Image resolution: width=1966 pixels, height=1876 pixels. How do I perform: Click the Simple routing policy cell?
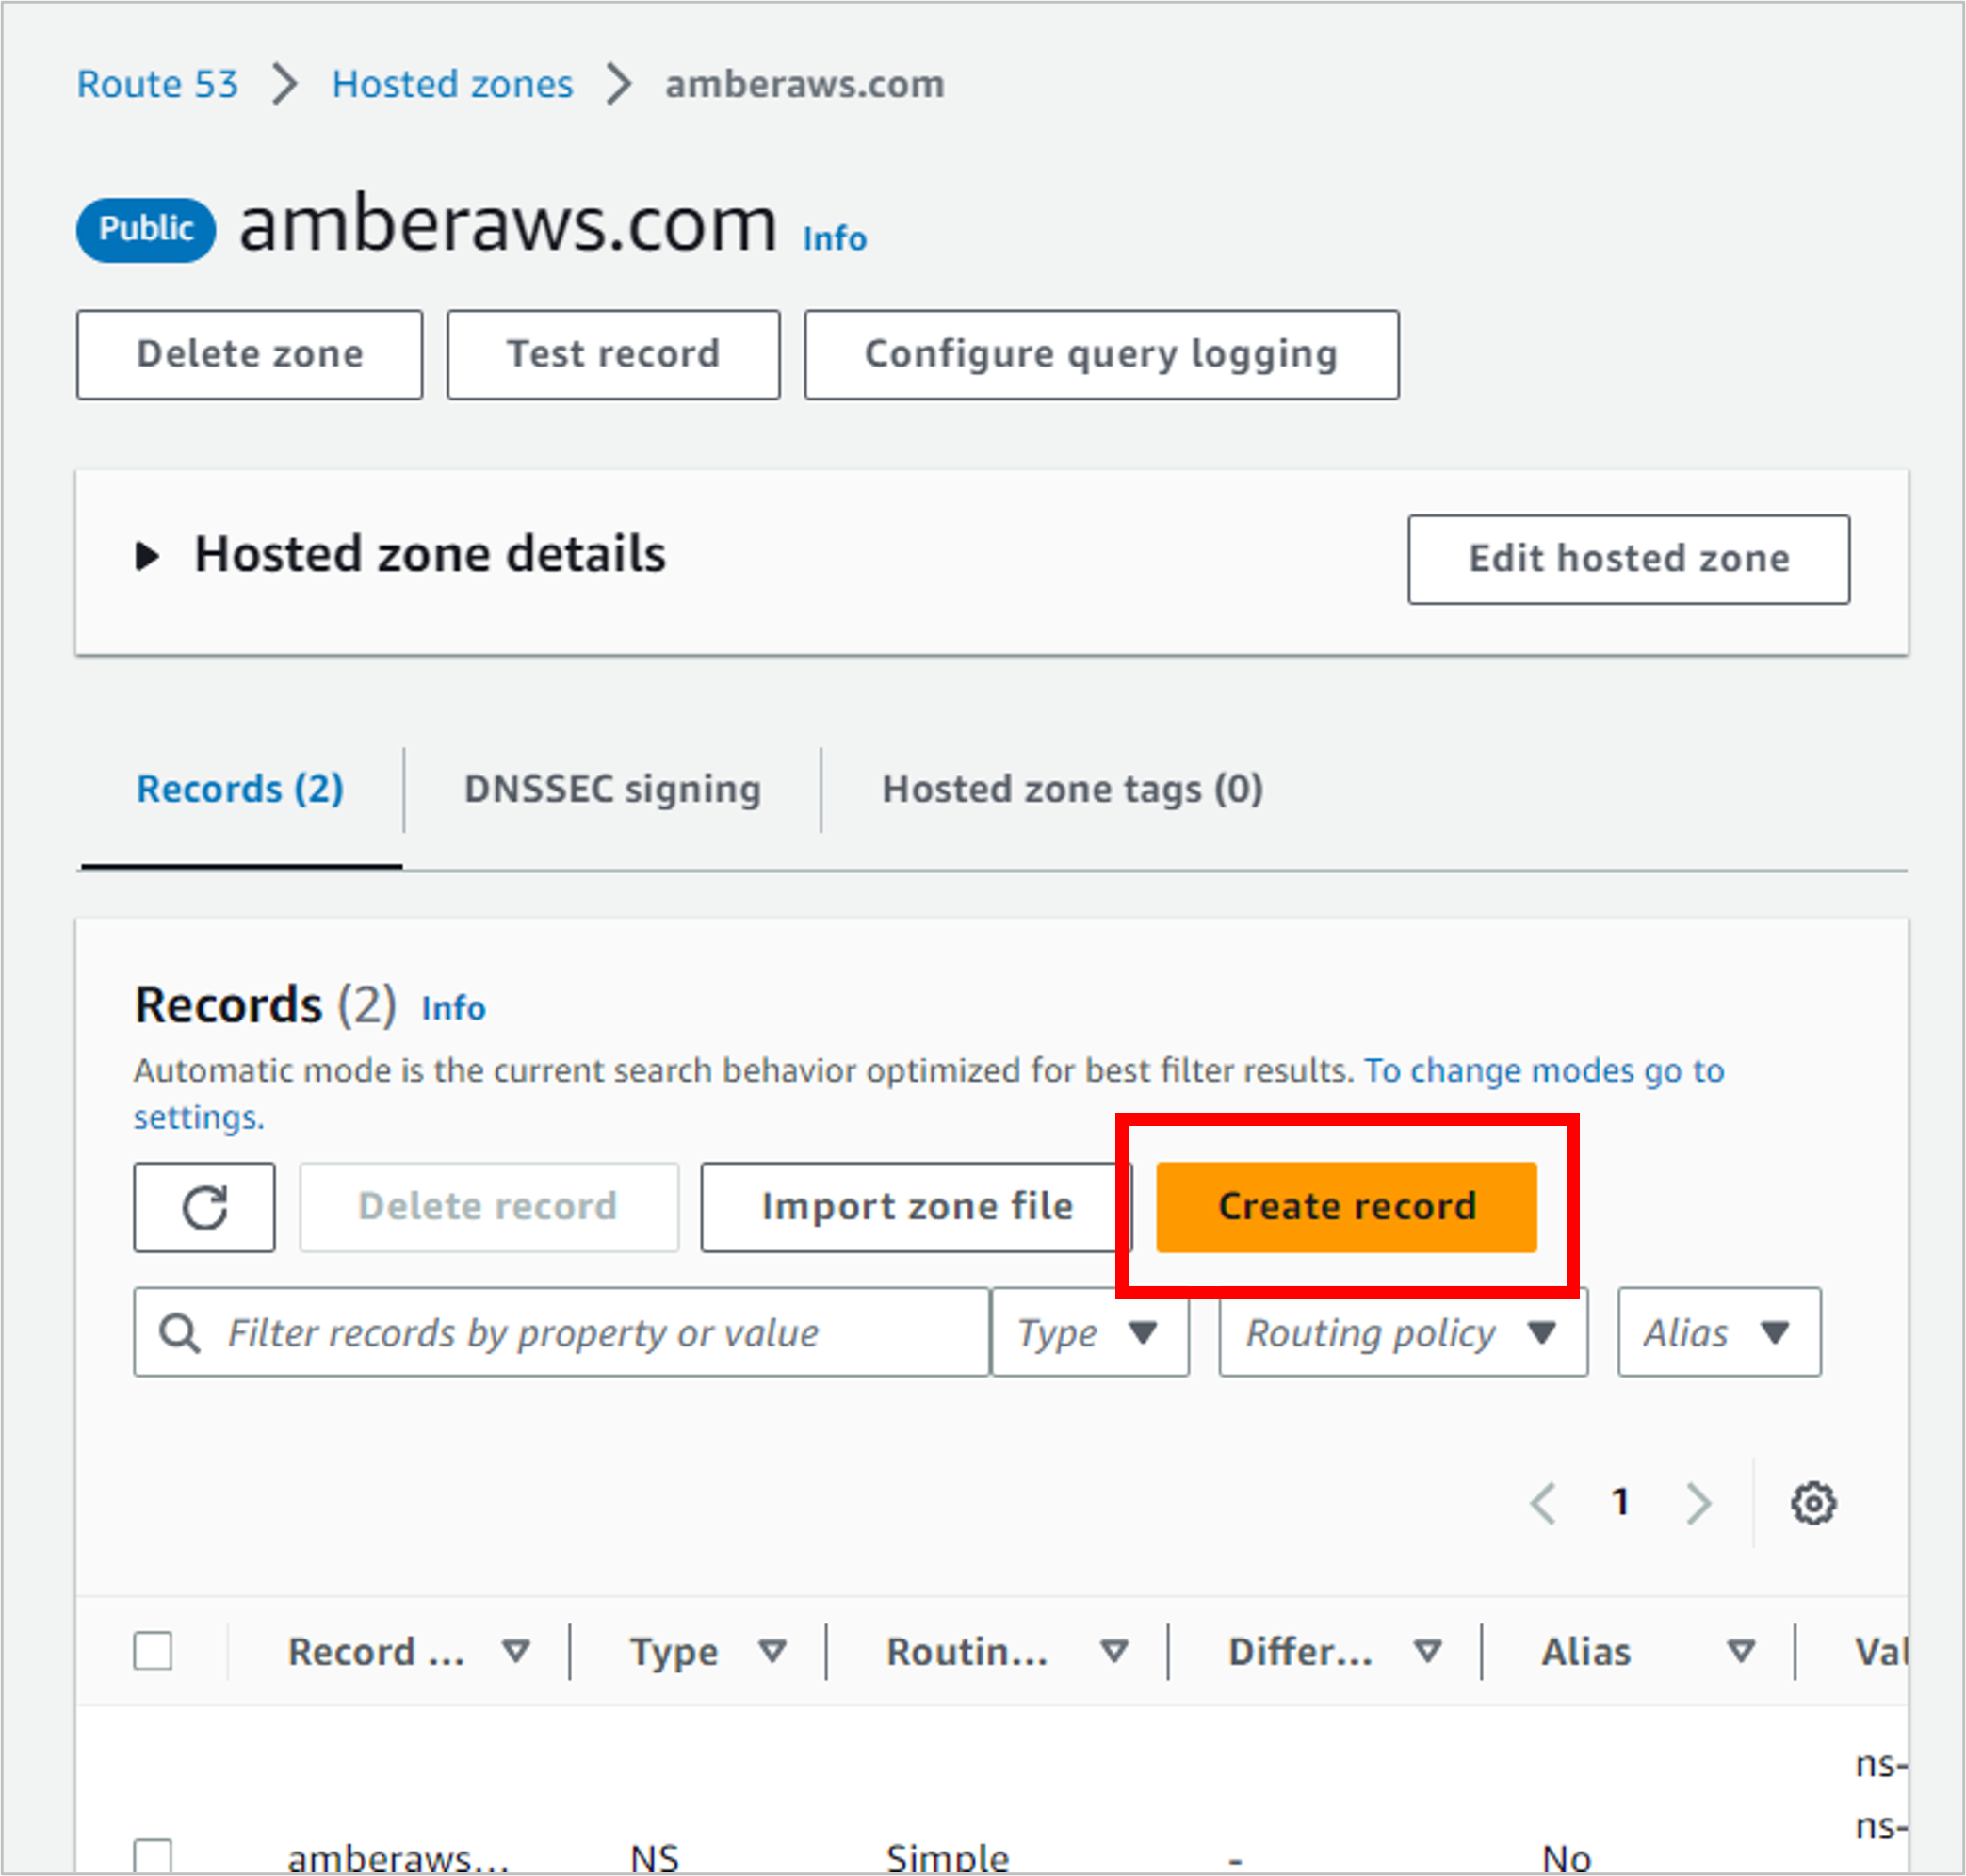[x=947, y=1858]
